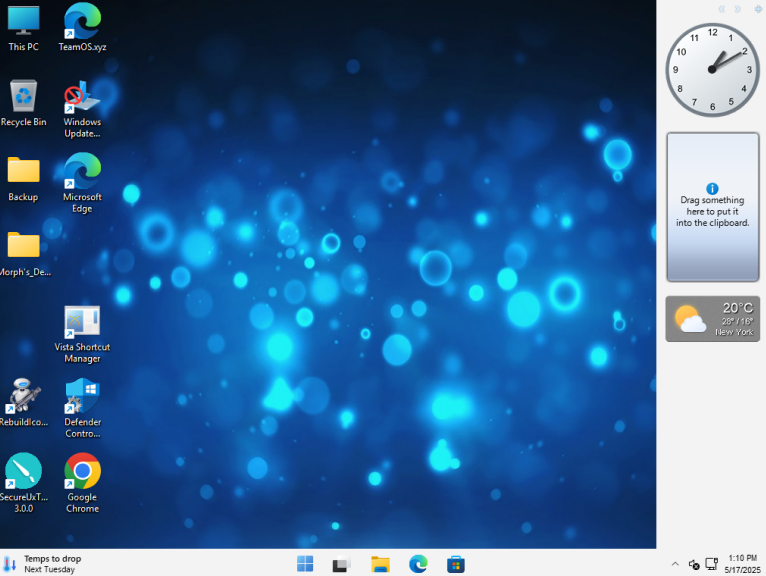Show hidden system tray icons
The height and width of the screenshot is (576, 766).
pos(675,564)
